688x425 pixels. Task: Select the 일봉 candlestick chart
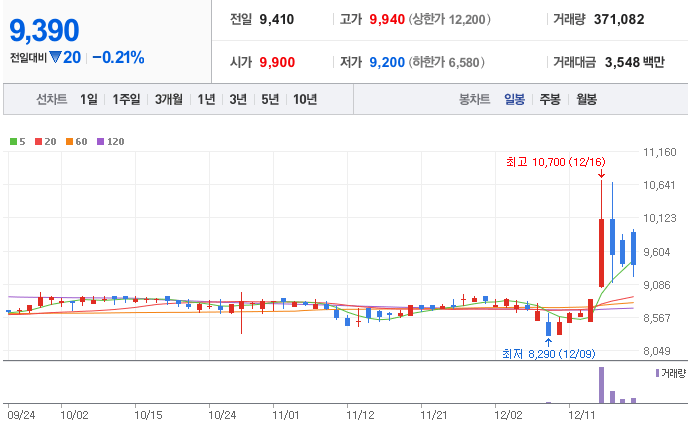click(x=514, y=99)
